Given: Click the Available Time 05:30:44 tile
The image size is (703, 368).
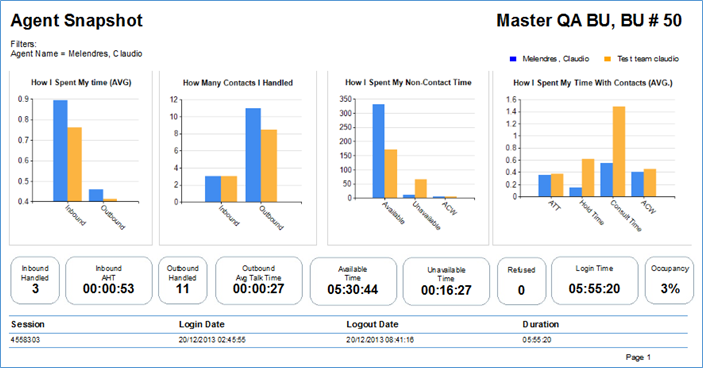Looking at the screenshot, I should (x=353, y=281).
